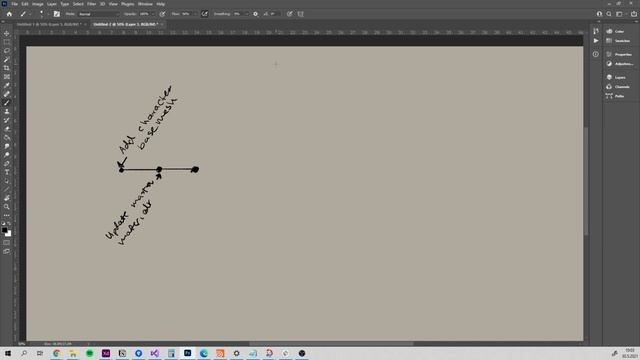
Task: Switch to the first Untitled document tab
Action: tap(49, 24)
